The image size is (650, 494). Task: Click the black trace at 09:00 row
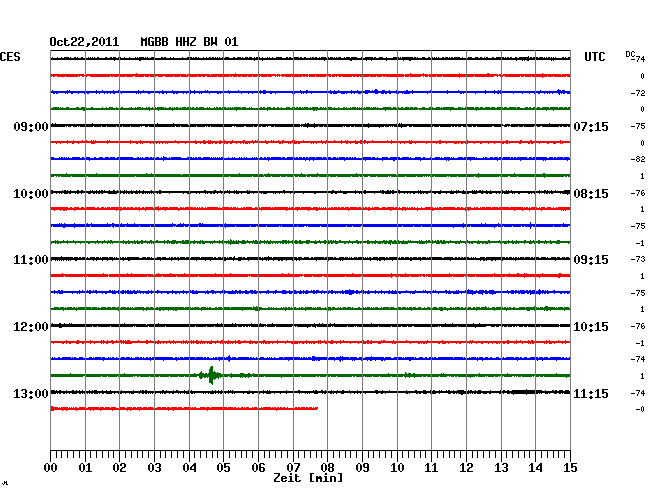310,126
